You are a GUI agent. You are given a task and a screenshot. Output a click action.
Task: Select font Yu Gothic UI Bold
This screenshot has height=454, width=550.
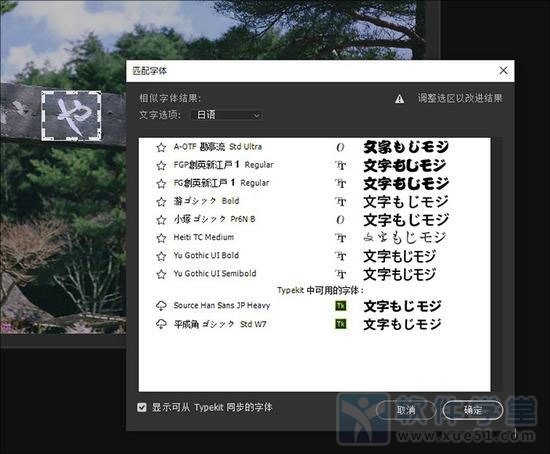point(206,256)
